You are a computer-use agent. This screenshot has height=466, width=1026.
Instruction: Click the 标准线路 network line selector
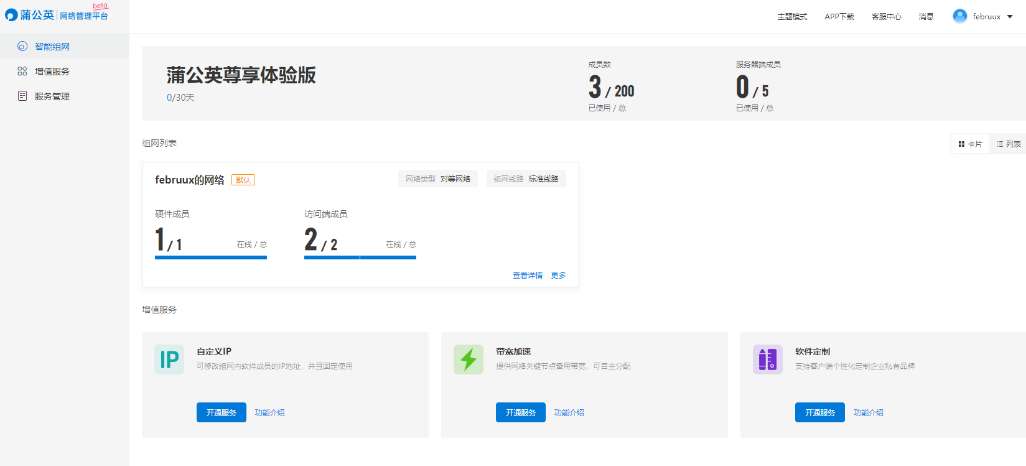(526, 179)
